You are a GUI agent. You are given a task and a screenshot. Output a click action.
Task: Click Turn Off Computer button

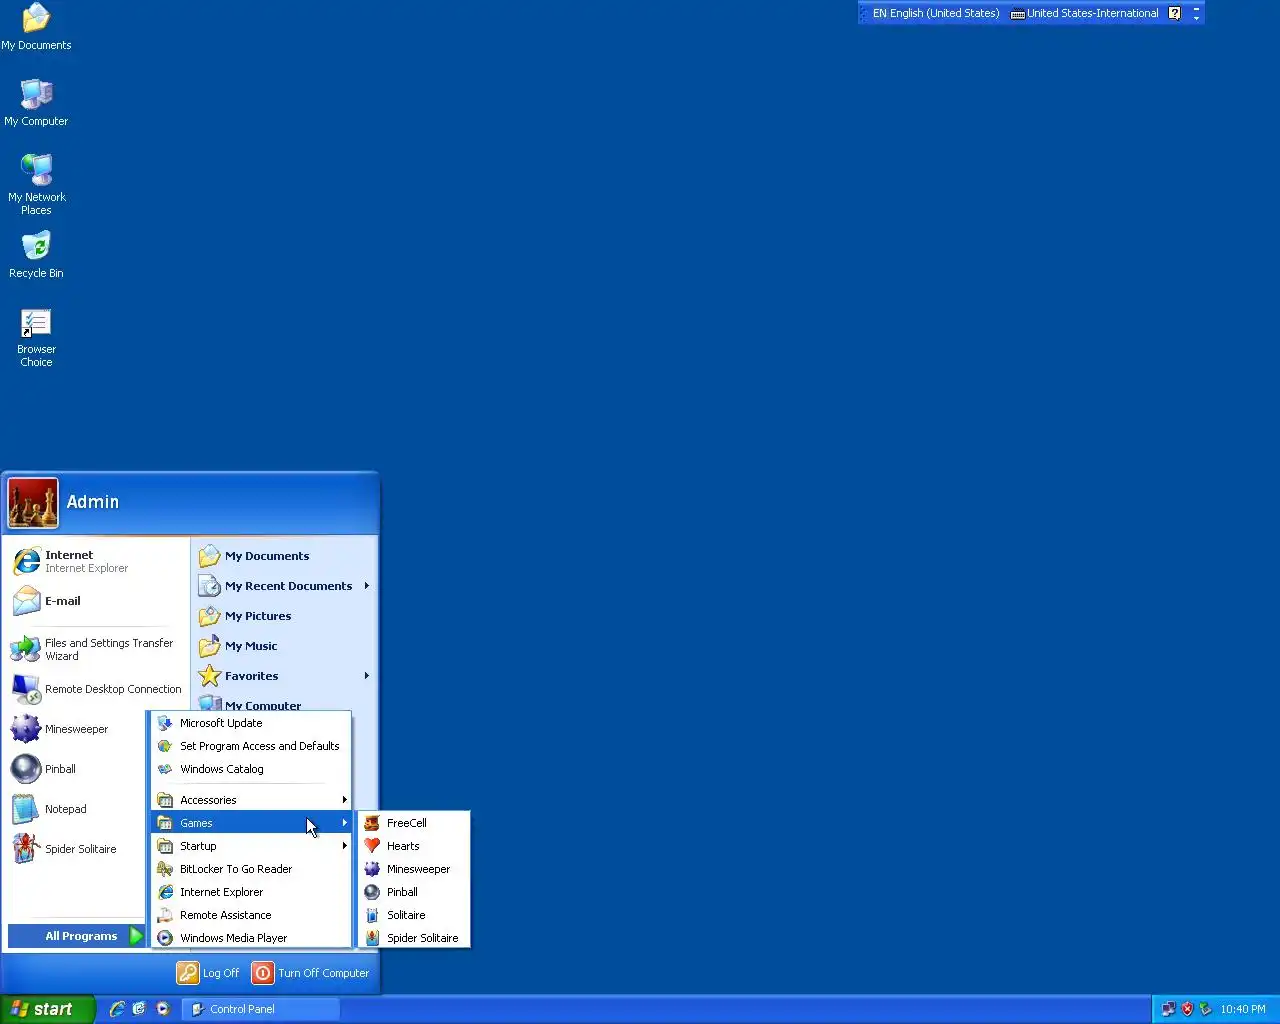[x=311, y=973]
